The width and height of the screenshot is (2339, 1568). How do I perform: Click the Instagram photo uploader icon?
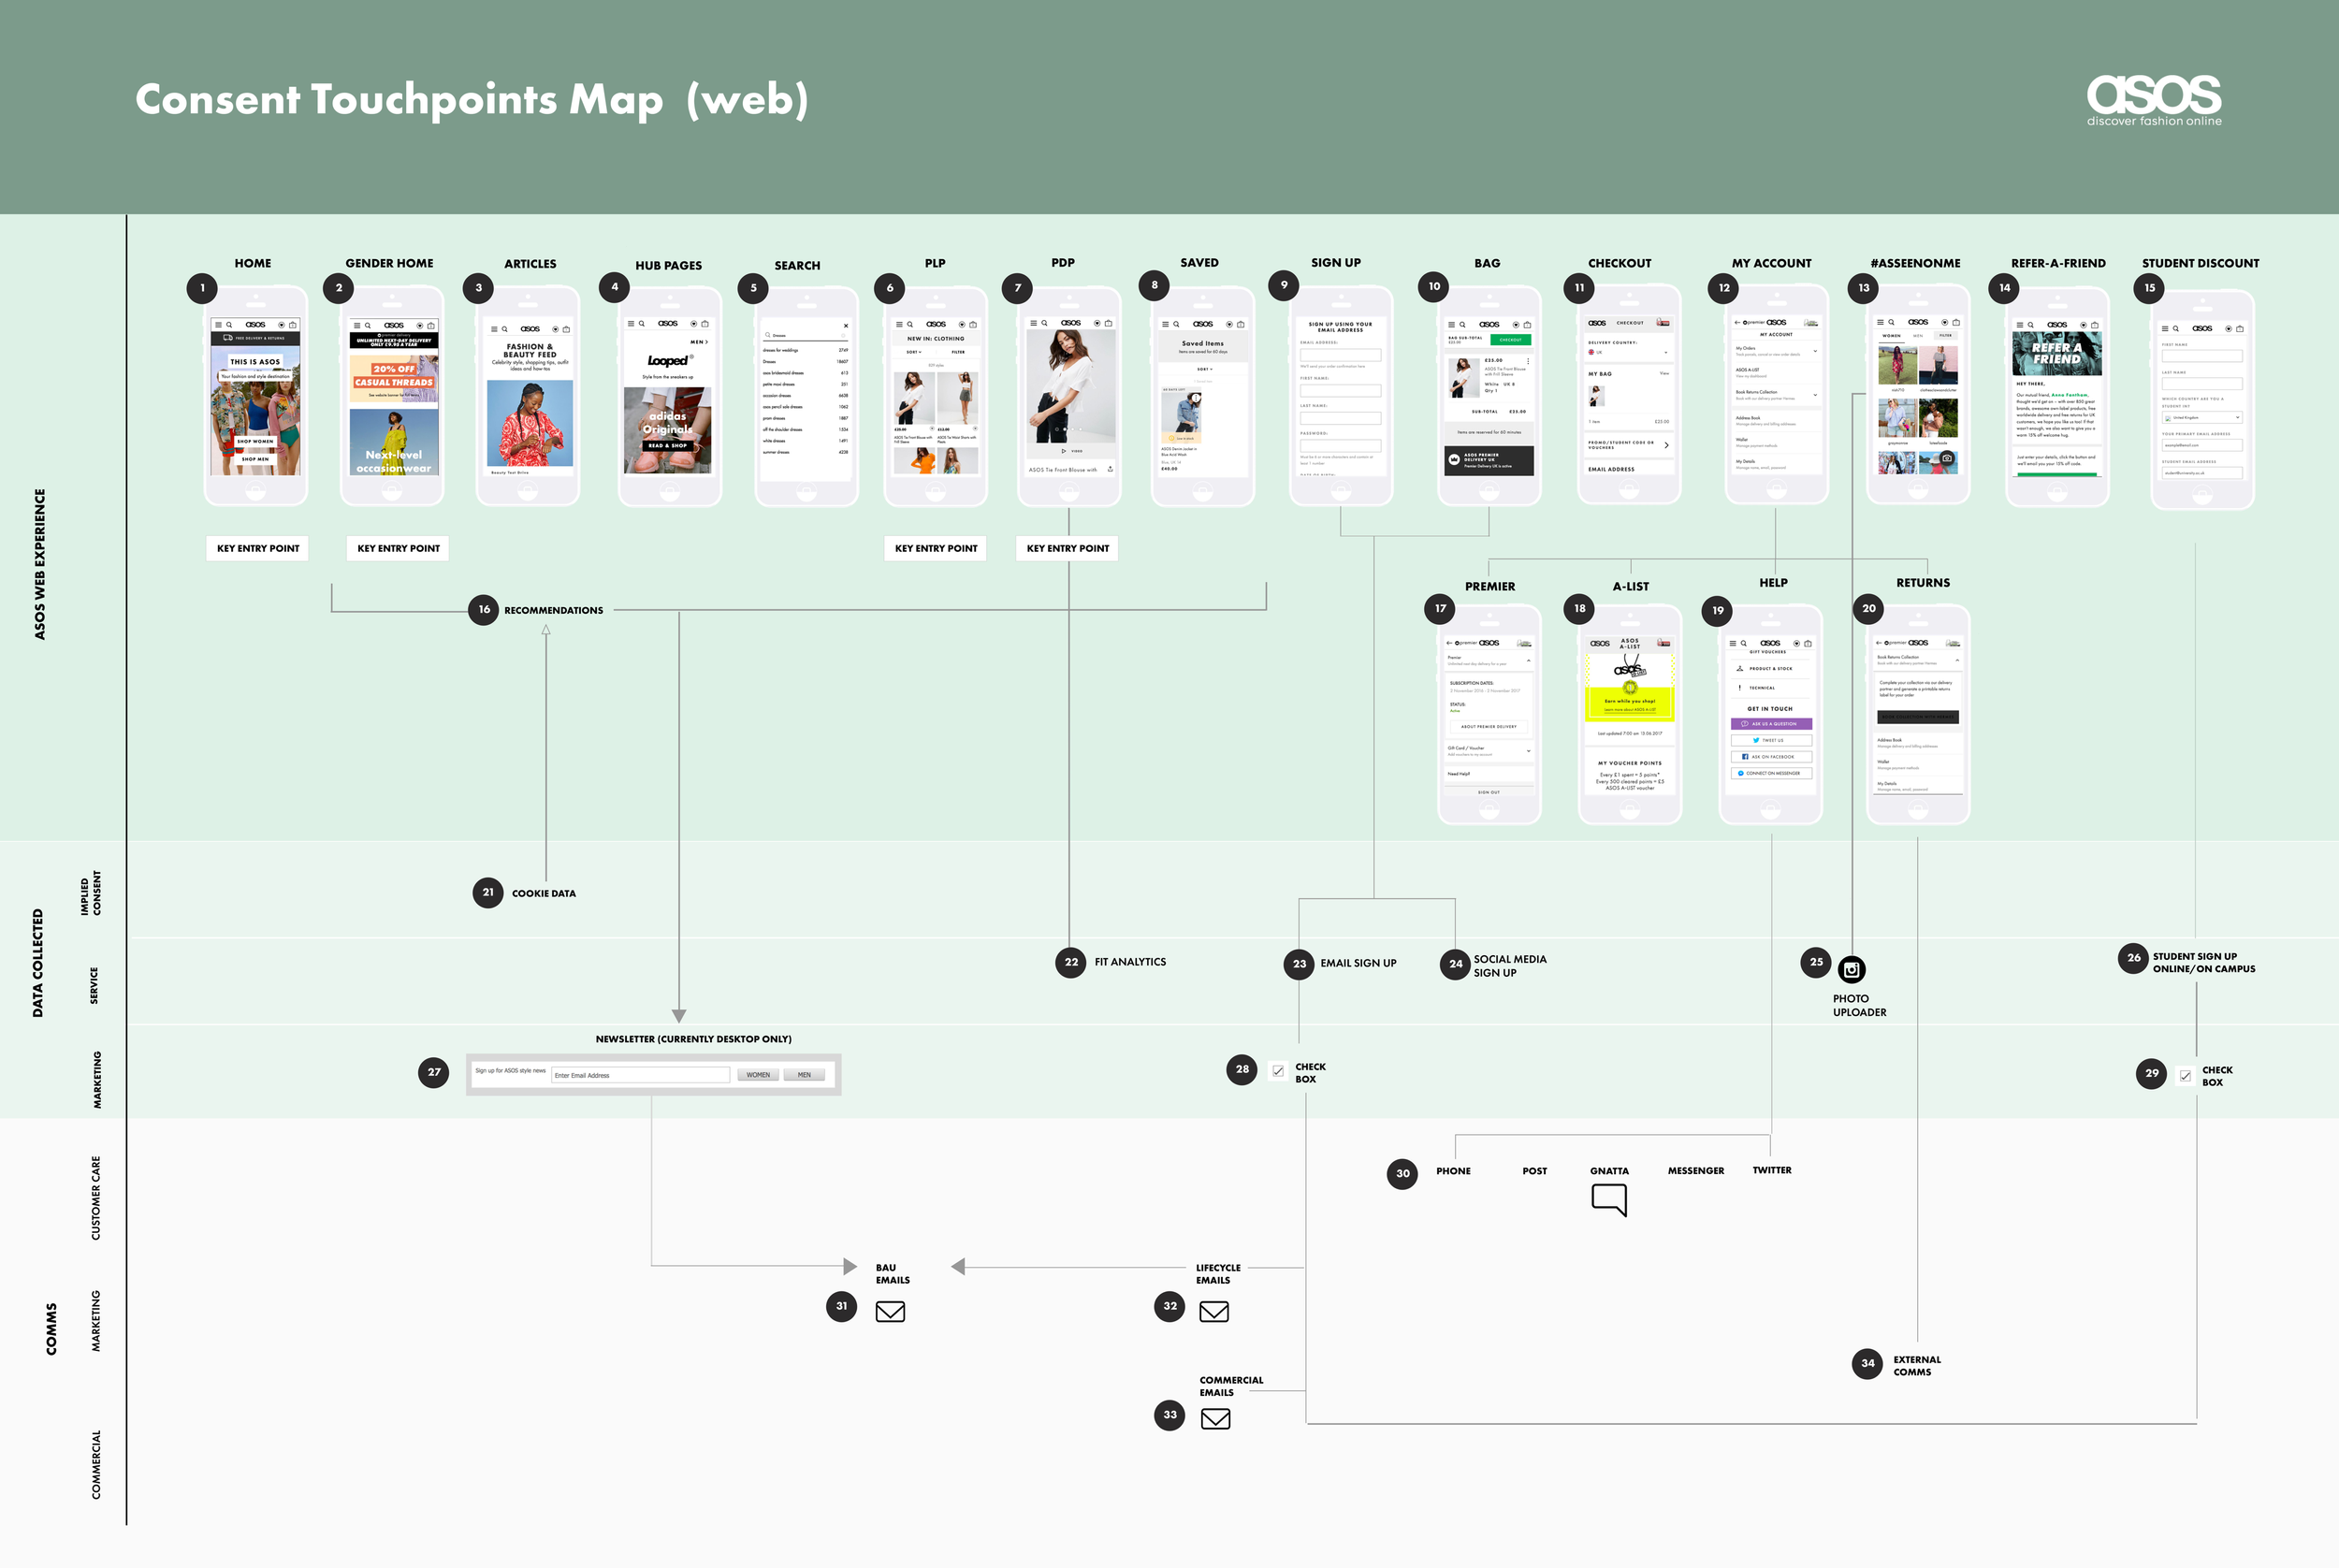coord(1851,969)
